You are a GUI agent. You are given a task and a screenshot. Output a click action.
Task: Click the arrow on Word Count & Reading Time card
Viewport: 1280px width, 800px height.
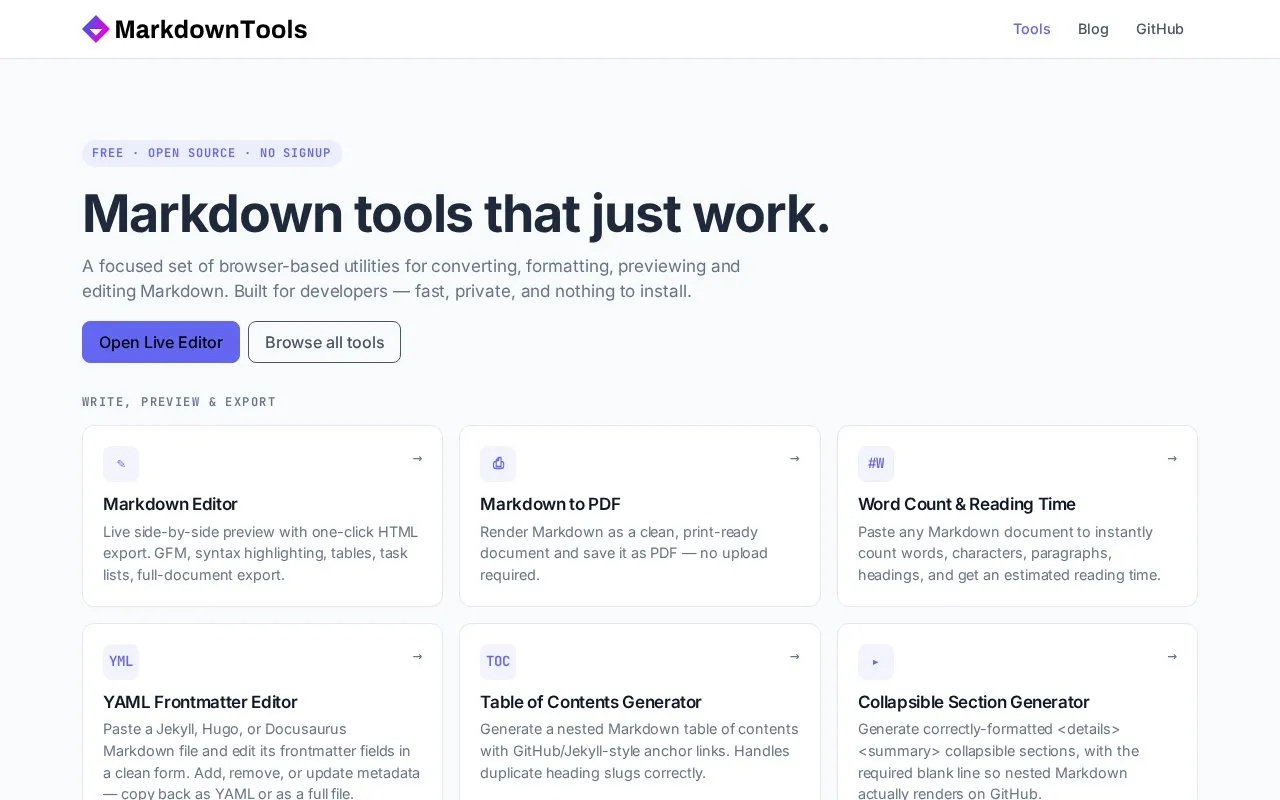(1172, 459)
